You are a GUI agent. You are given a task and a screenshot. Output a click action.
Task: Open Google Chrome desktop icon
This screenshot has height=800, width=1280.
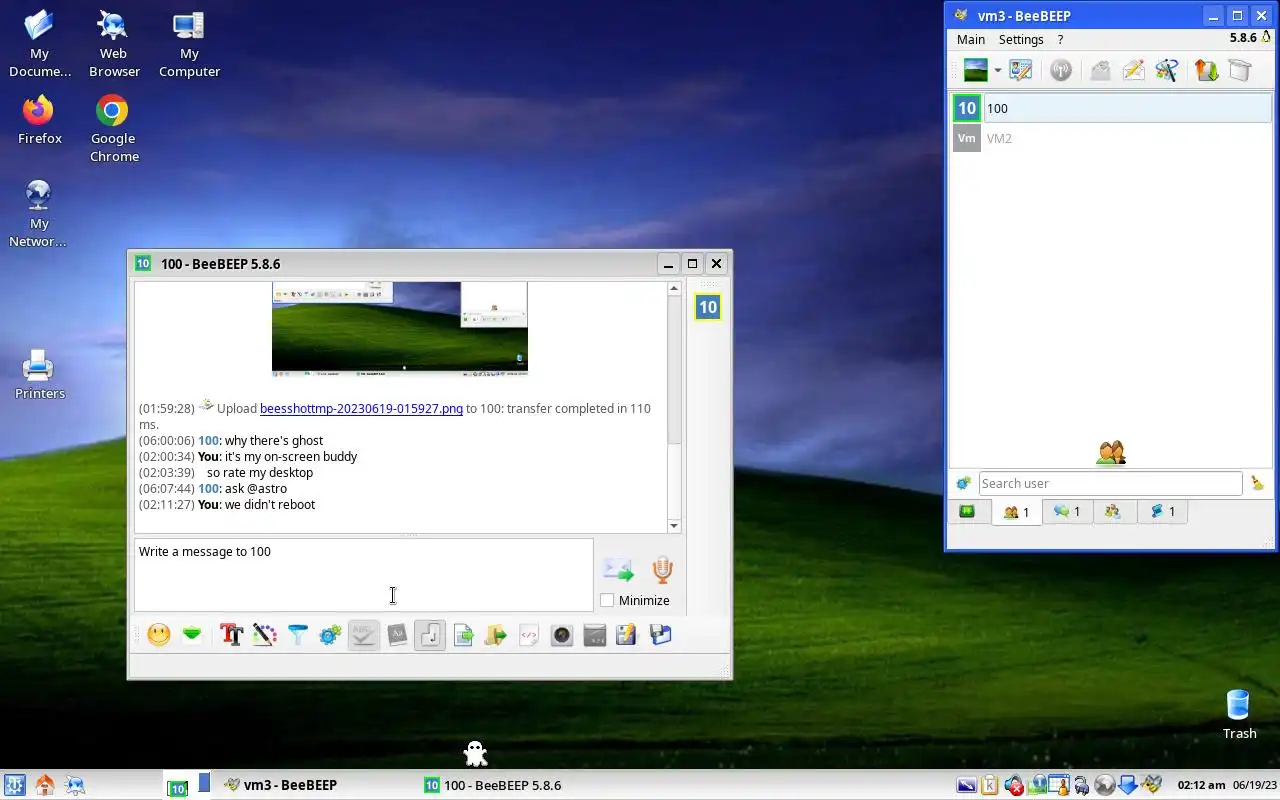[114, 129]
